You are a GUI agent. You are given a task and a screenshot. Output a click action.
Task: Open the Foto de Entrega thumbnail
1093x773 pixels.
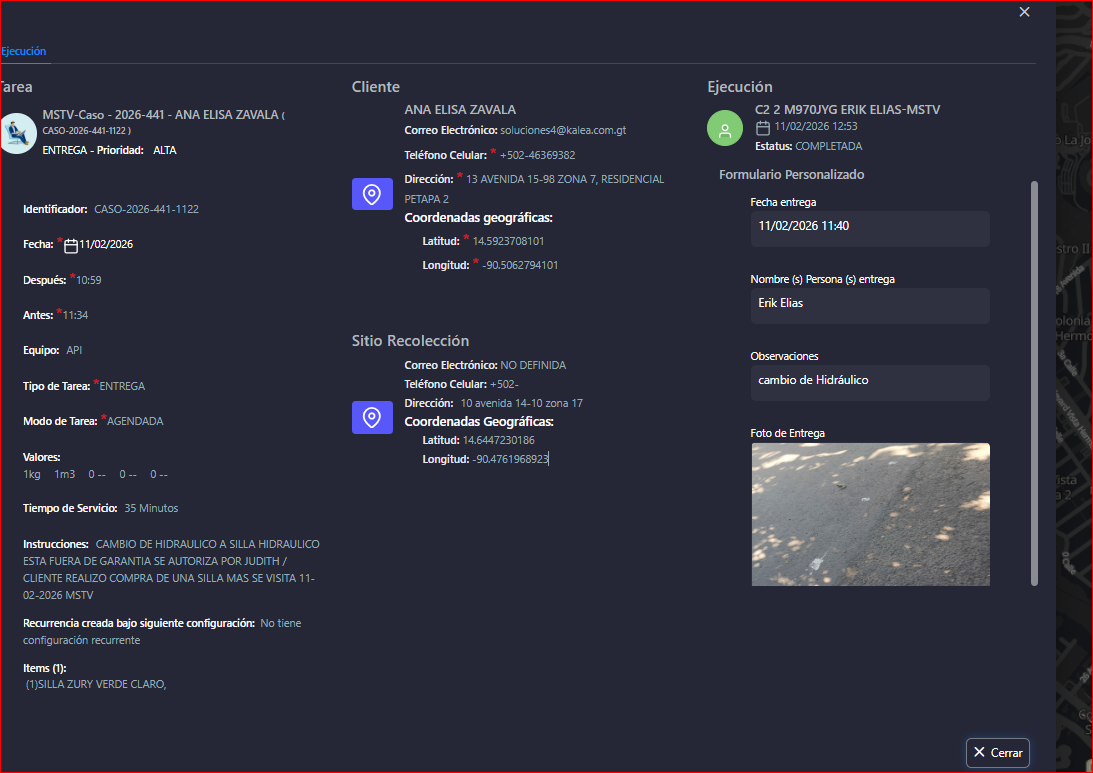point(870,514)
